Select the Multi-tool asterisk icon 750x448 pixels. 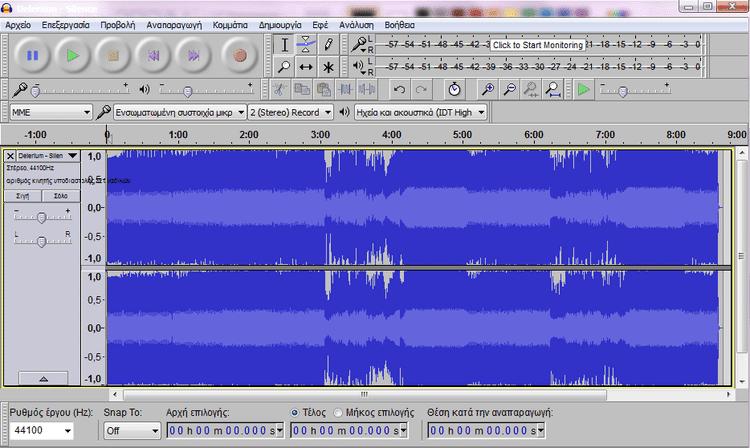(328, 67)
